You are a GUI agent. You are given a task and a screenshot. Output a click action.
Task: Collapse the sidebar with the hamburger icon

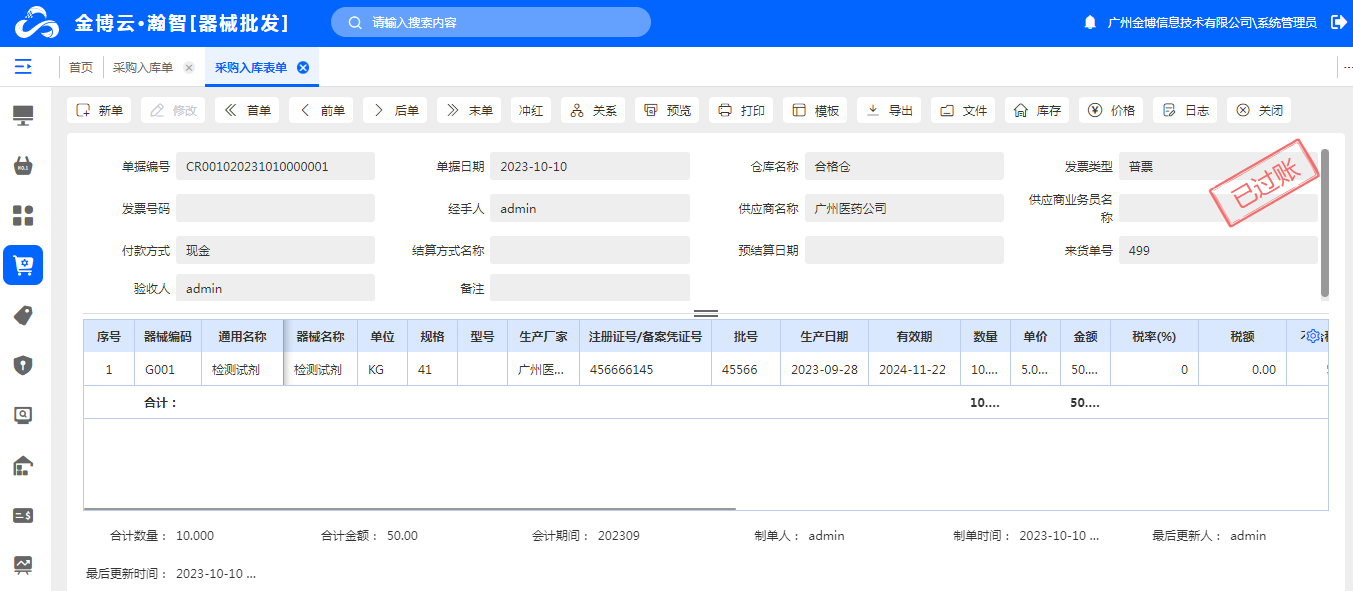coord(23,67)
